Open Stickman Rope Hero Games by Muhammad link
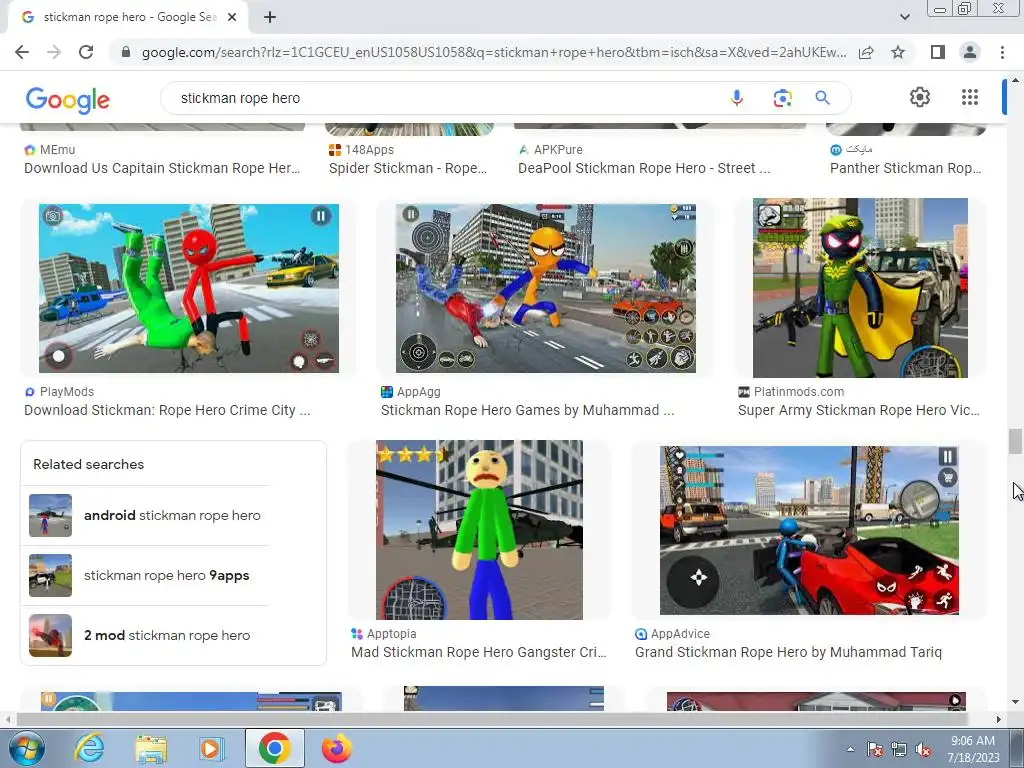The image size is (1024, 768). tap(528, 410)
